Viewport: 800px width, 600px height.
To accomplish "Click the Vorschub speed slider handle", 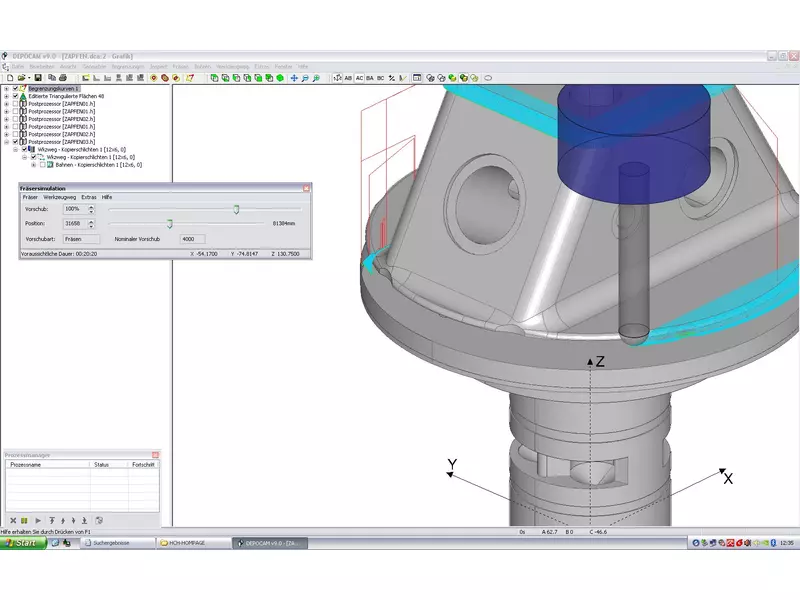I will coord(236,209).
